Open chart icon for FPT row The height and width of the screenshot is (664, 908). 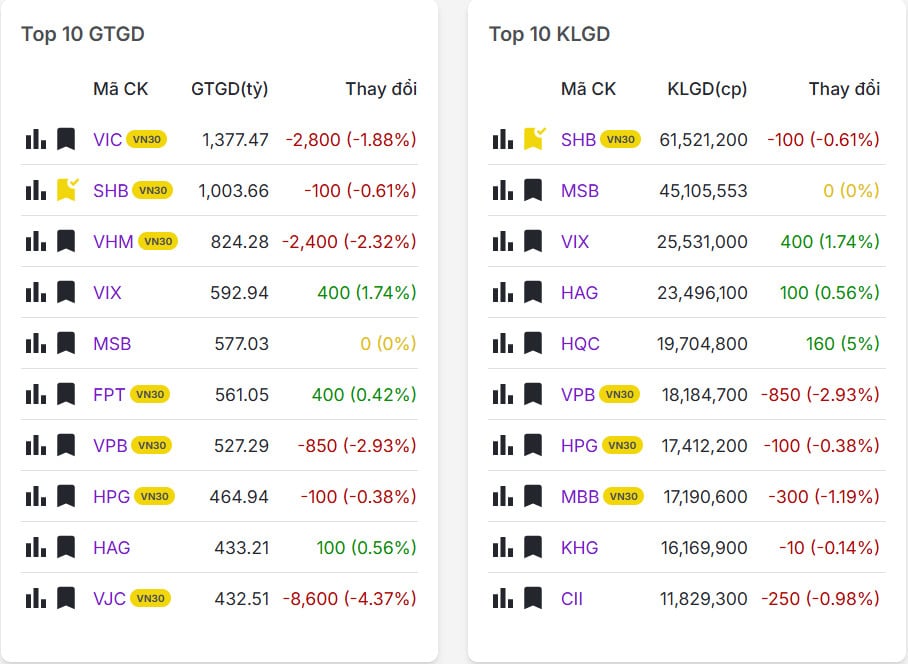pos(36,394)
